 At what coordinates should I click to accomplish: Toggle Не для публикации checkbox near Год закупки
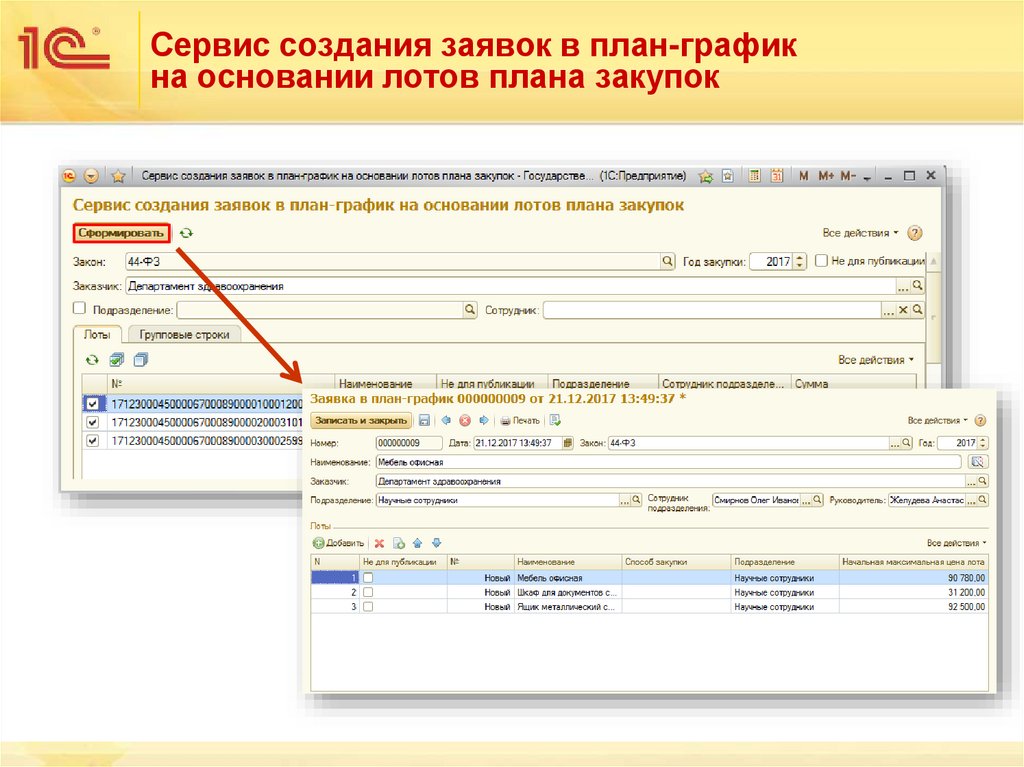click(x=822, y=261)
